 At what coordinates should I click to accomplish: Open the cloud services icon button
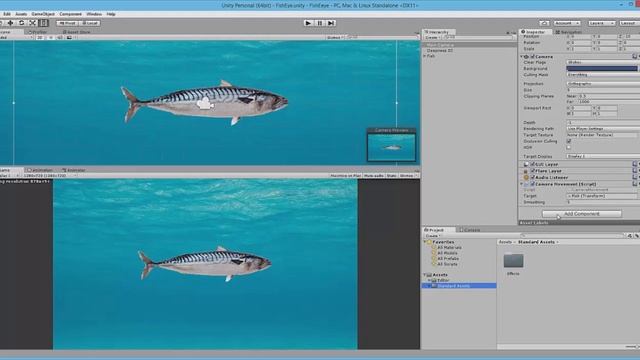(544, 23)
